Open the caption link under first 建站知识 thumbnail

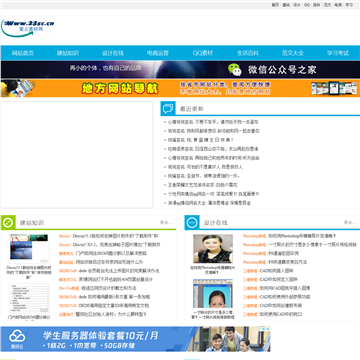(29, 272)
